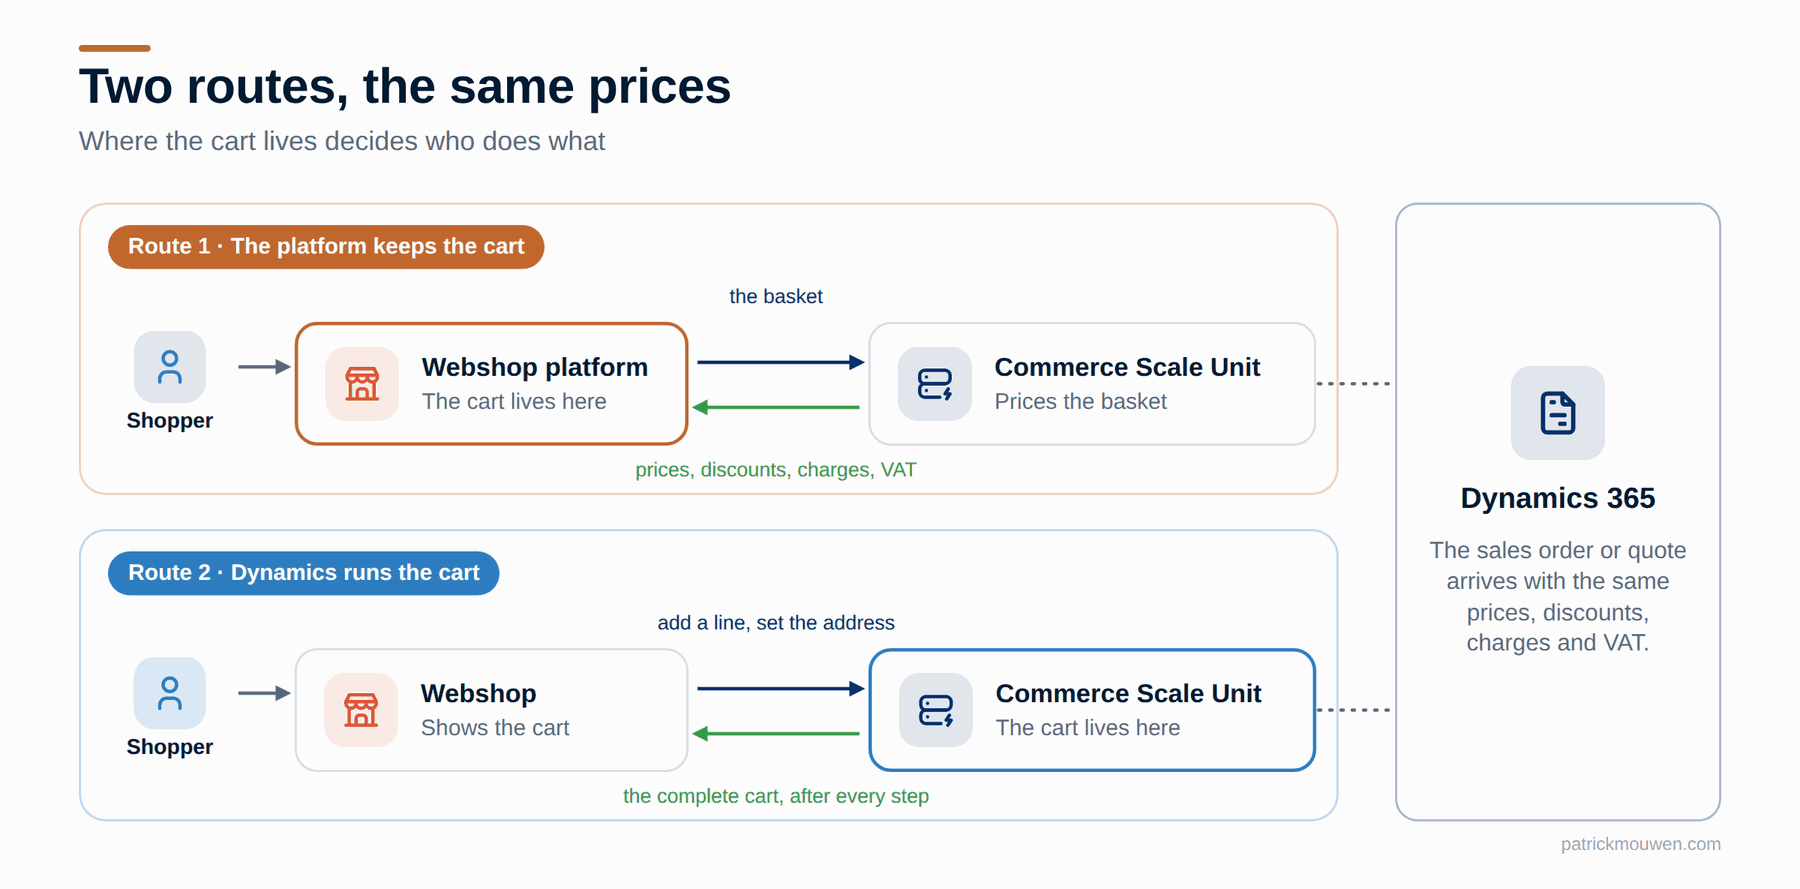Click the 'Commerce Scale Unit' heading in Route 2

tap(1129, 693)
